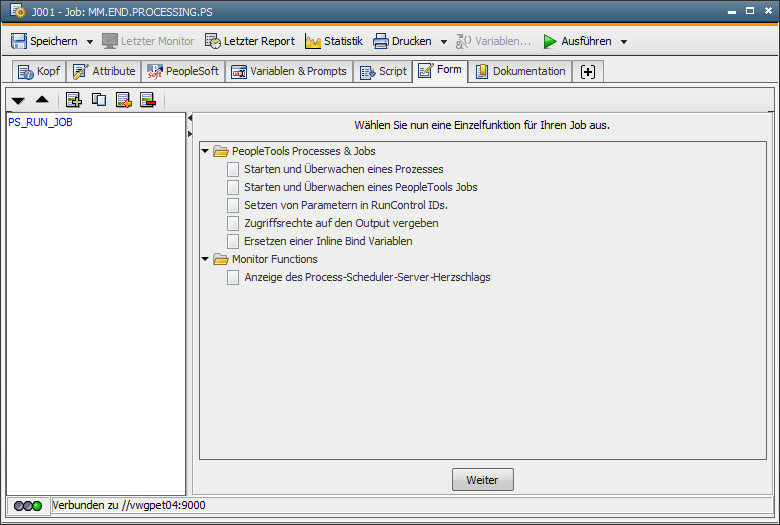Switch to the PeopleSoft tab

(183, 71)
